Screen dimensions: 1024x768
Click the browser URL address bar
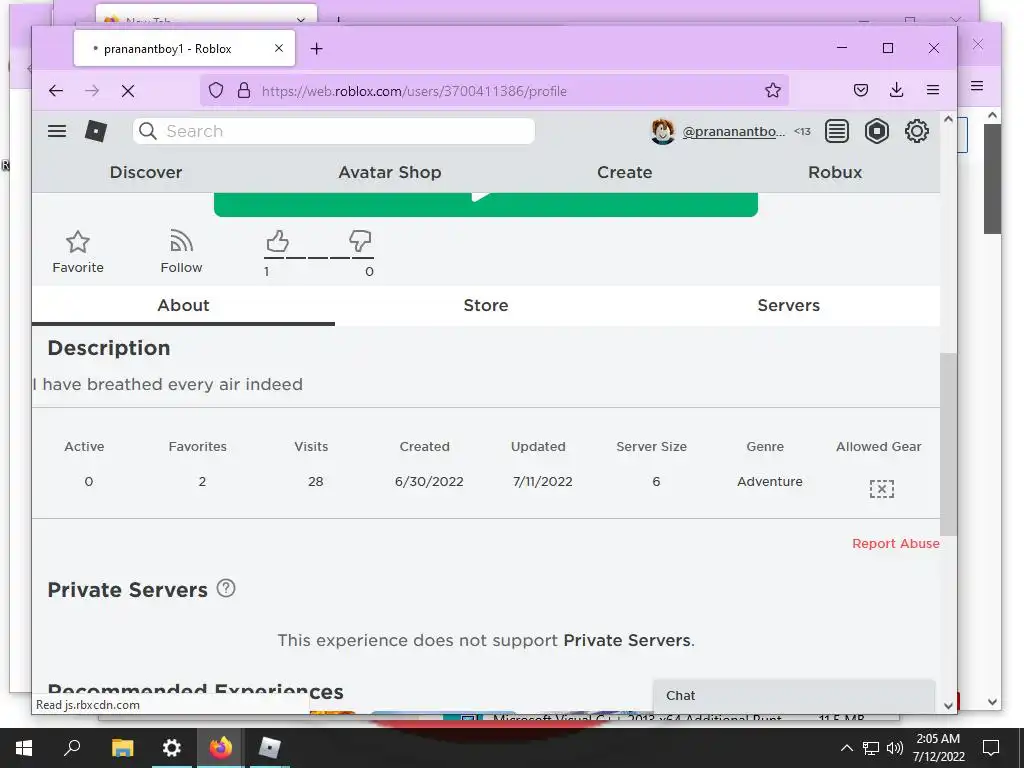coord(494,91)
